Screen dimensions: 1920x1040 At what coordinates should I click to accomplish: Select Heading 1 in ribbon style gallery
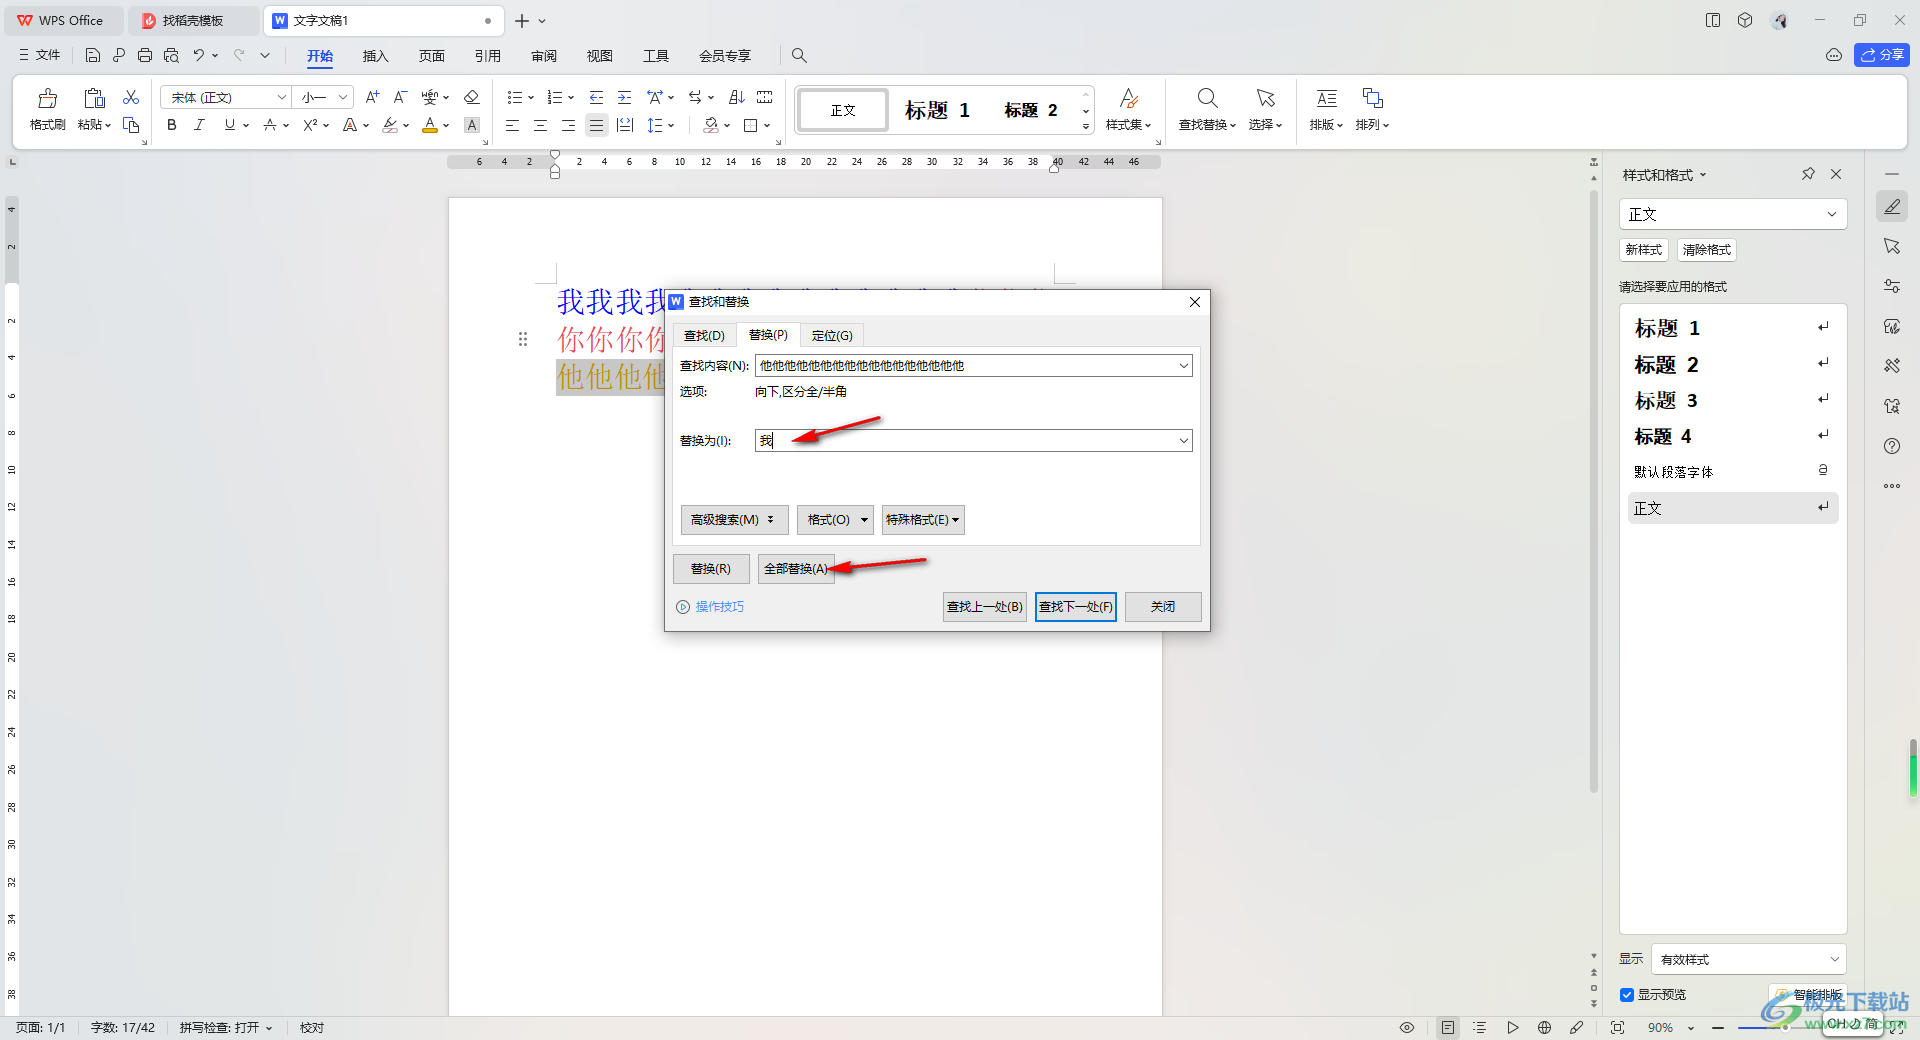pyautogui.click(x=937, y=110)
